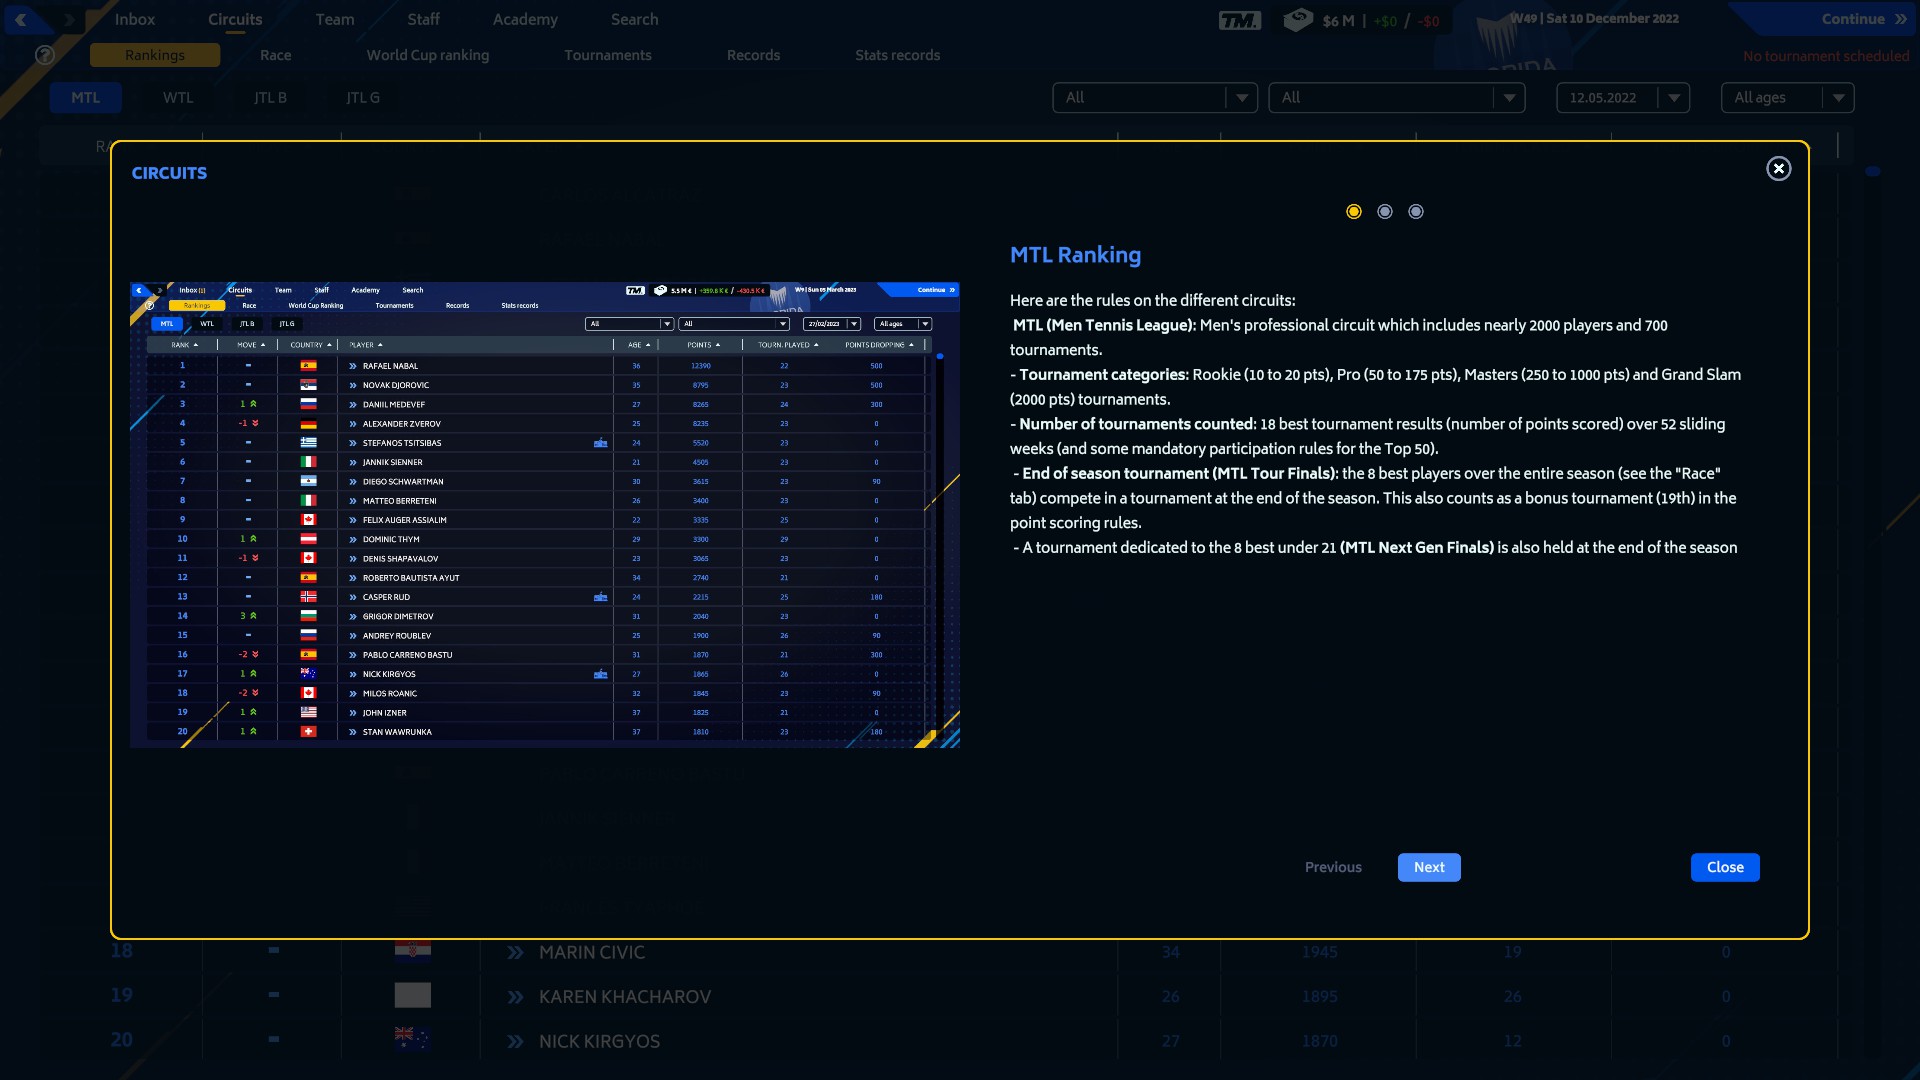Click the rankings list scrollbar handle
This screenshot has height=1080, width=1920.
point(1873,171)
